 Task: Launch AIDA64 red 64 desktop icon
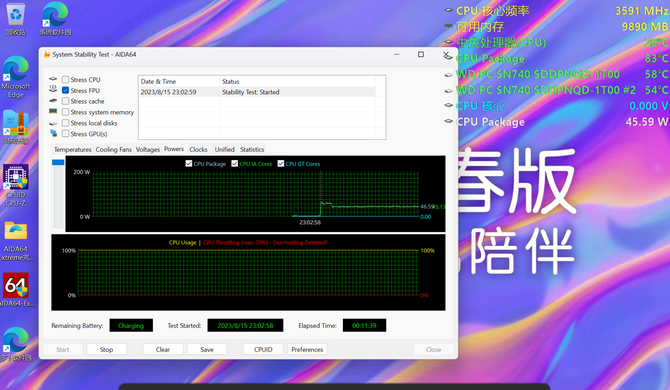pyautogui.click(x=16, y=290)
